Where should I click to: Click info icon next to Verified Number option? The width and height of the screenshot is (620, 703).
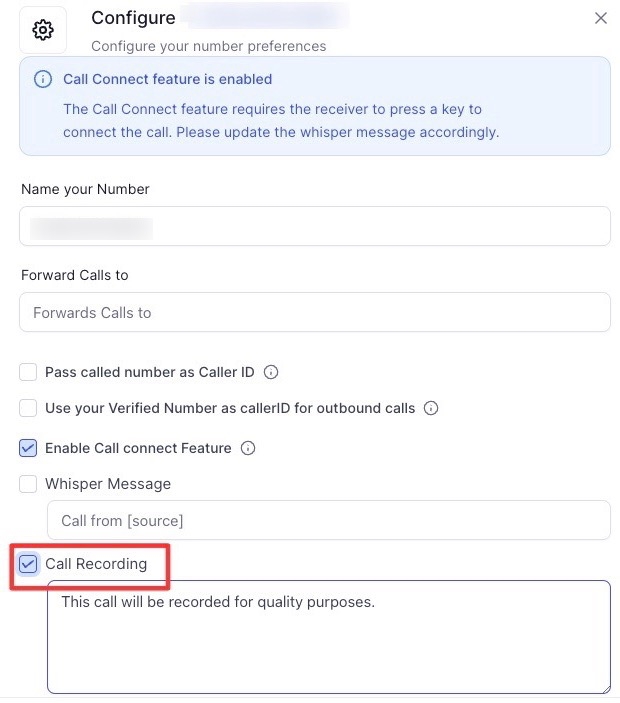[431, 408]
